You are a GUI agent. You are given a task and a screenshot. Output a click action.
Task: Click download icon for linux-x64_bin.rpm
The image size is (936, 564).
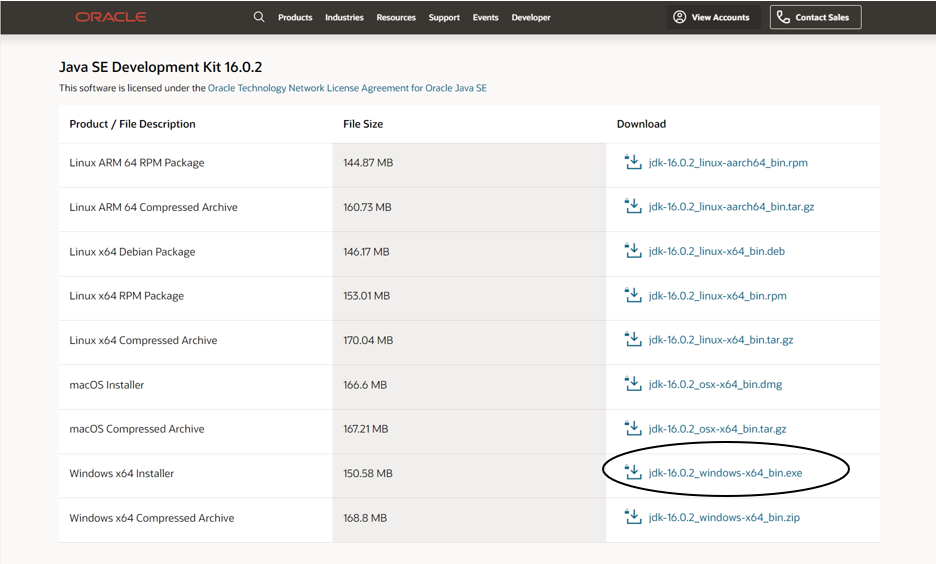[633, 295]
